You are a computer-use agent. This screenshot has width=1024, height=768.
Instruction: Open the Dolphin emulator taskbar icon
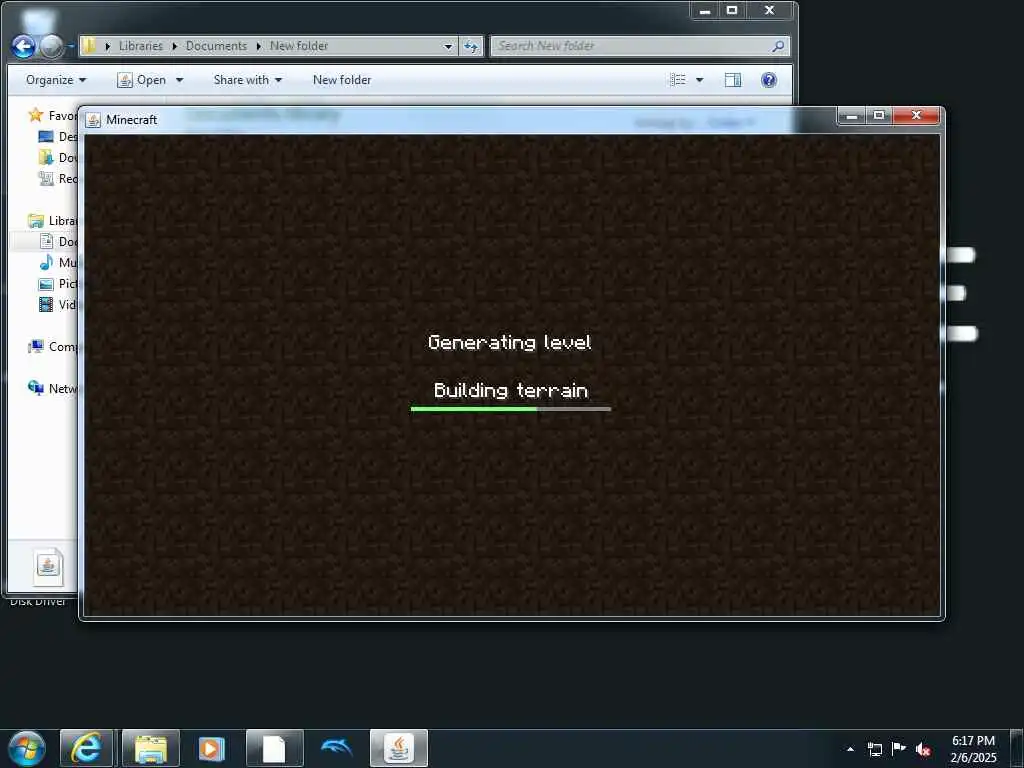[x=337, y=748]
